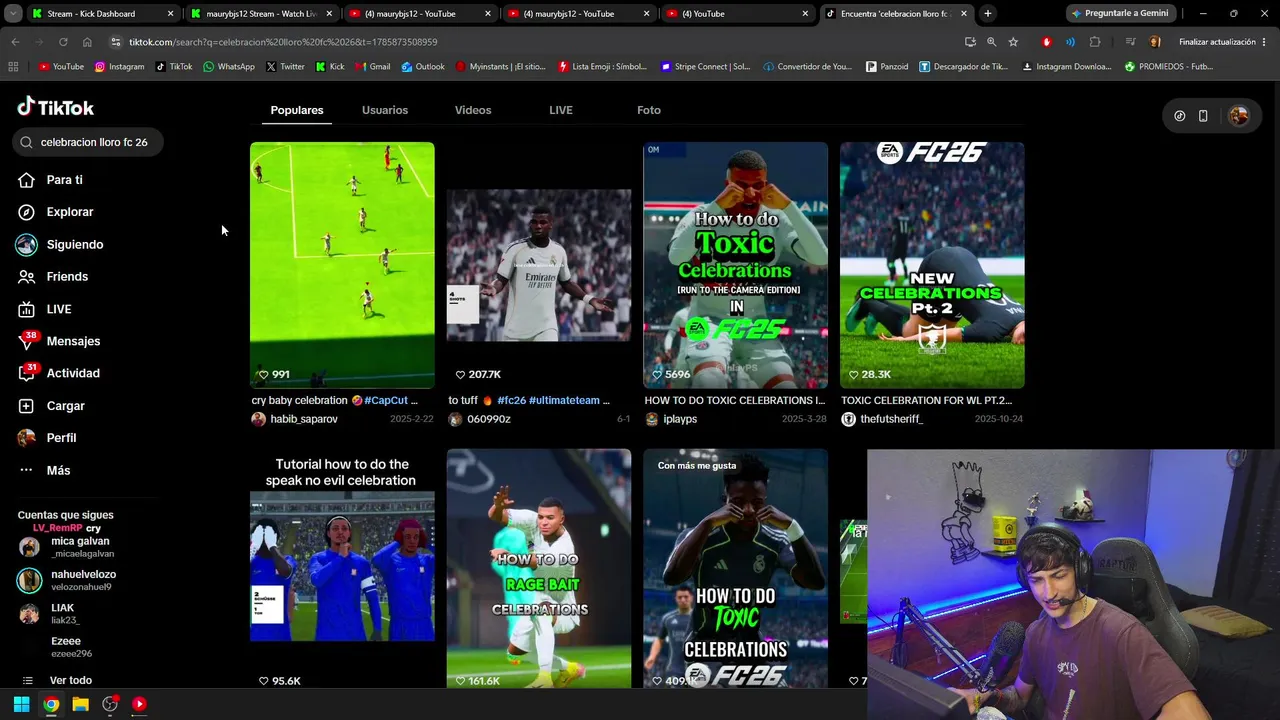Open the LIVE section in the sidebar

click(44, 309)
